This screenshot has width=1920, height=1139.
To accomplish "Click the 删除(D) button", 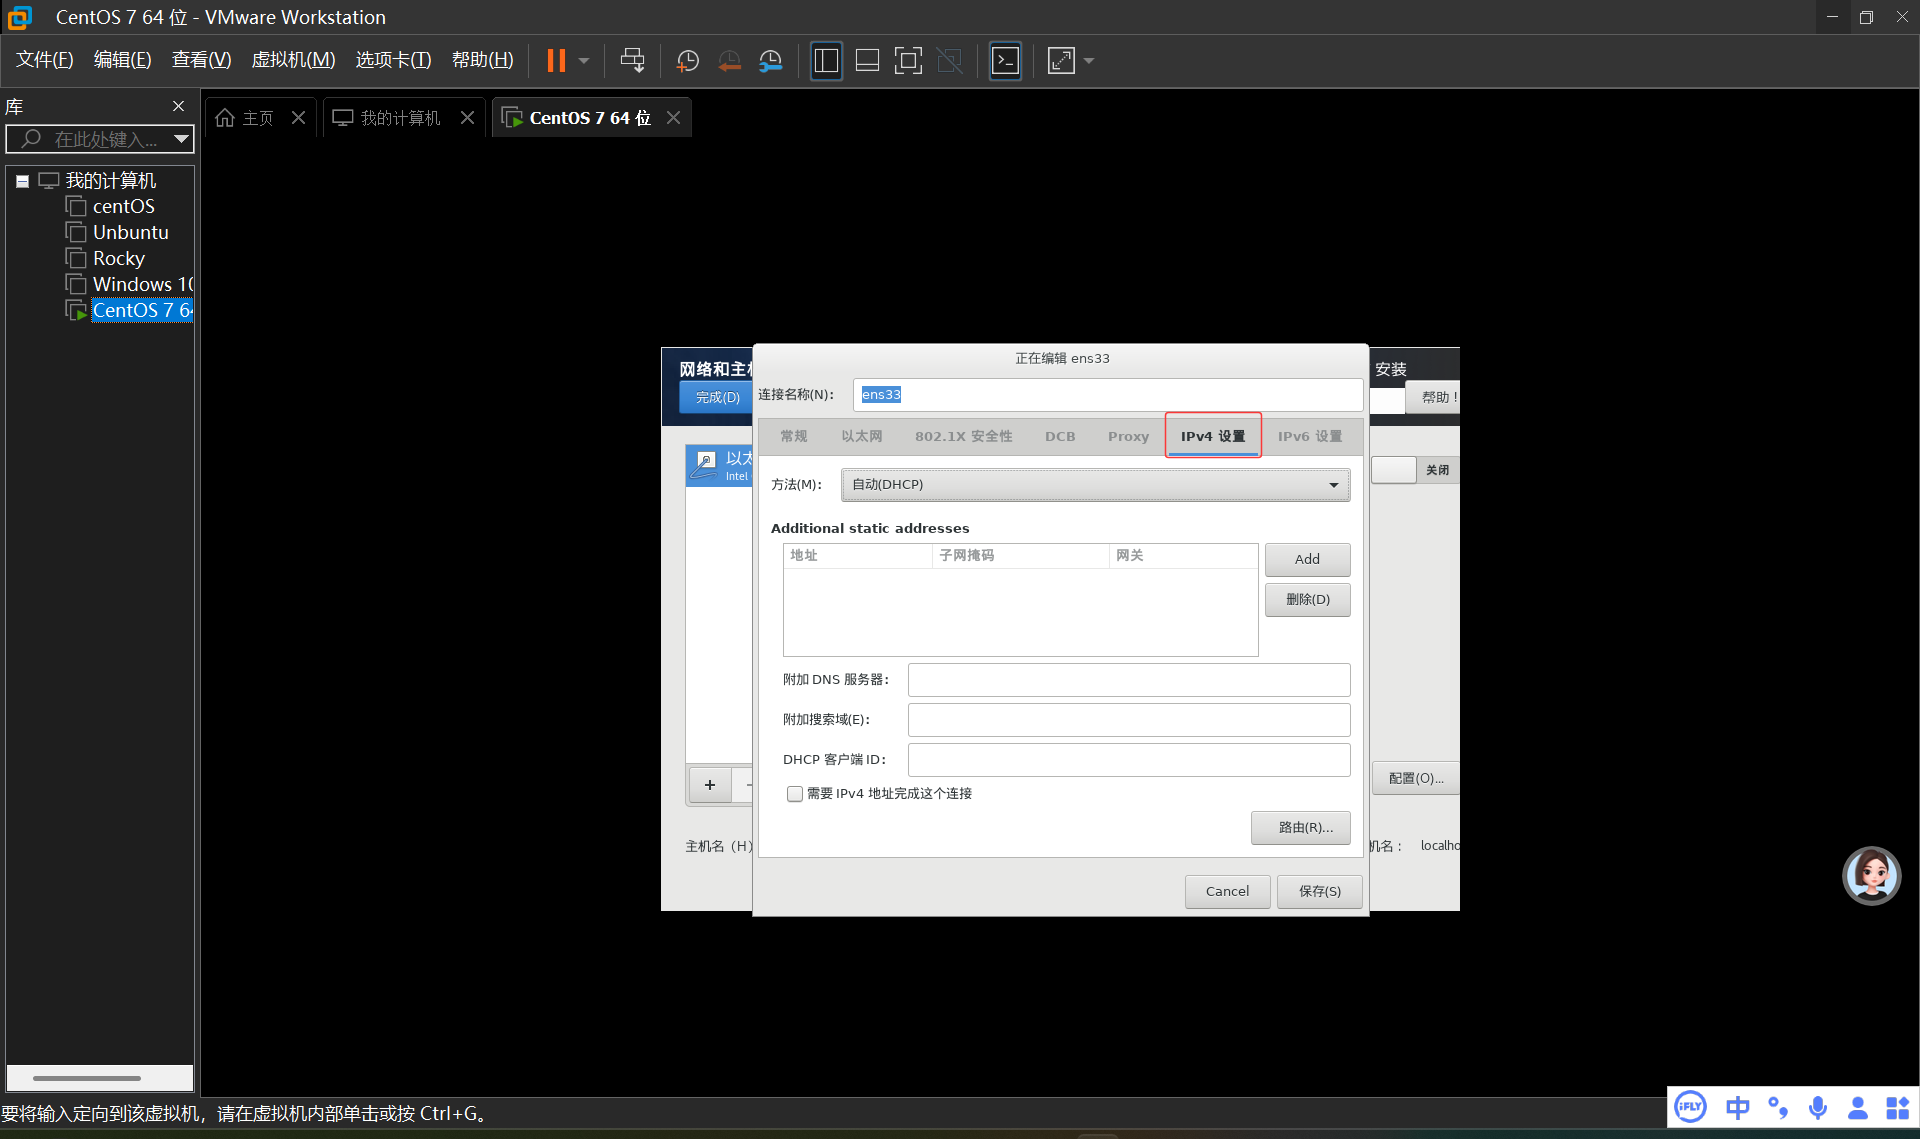I will coord(1307,600).
